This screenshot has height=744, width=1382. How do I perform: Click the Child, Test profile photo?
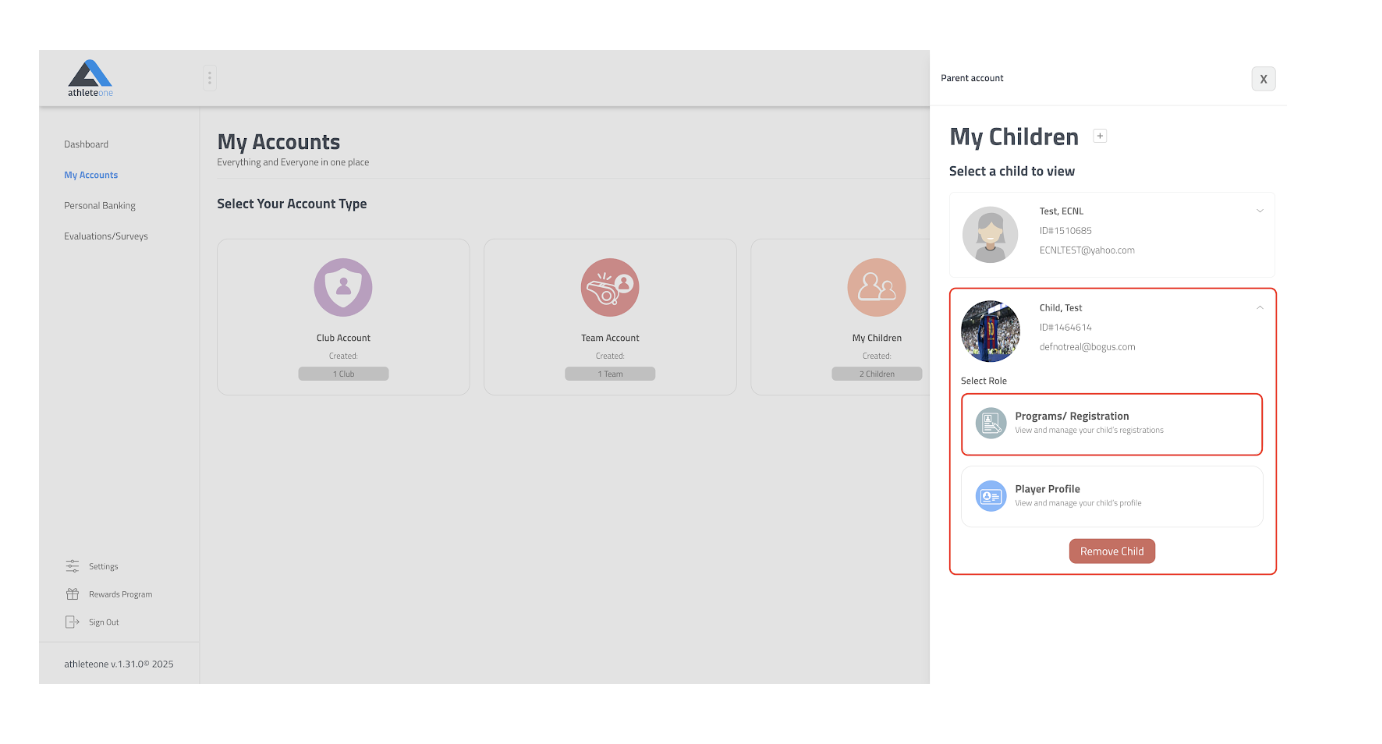pyautogui.click(x=990, y=331)
